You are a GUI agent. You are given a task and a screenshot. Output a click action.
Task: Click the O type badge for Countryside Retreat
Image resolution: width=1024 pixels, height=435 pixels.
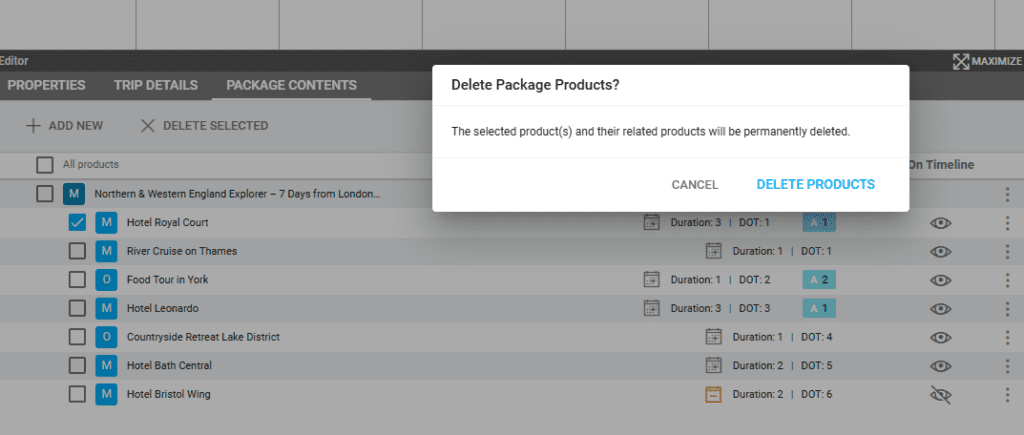pyautogui.click(x=106, y=337)
